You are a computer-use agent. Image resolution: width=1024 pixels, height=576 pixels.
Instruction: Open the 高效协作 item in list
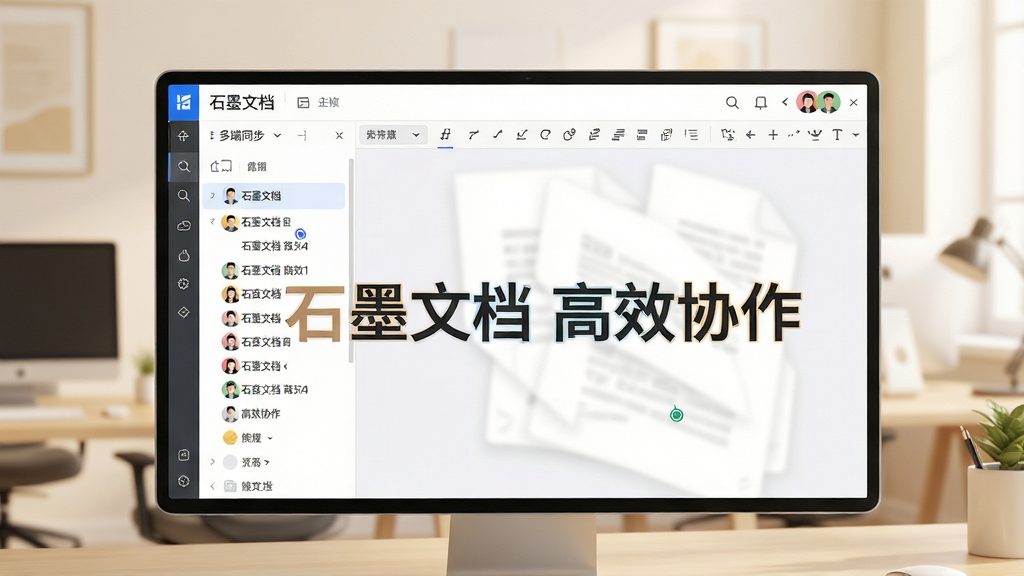[261, 413]
